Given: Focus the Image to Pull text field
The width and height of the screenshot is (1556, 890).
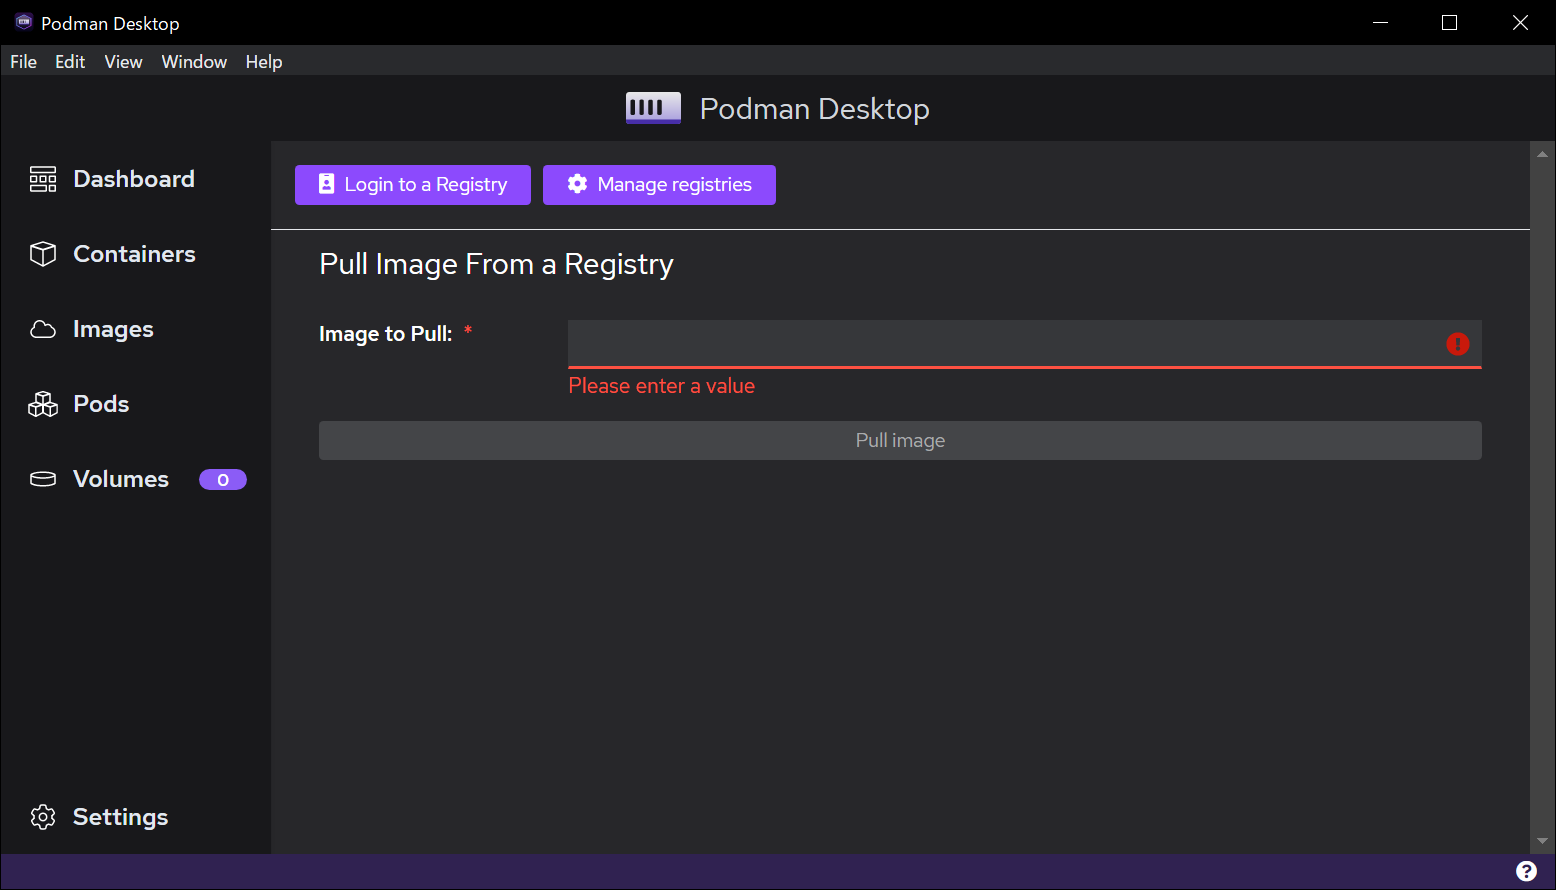Looking at the screenshot, I should click(1000, 344).
